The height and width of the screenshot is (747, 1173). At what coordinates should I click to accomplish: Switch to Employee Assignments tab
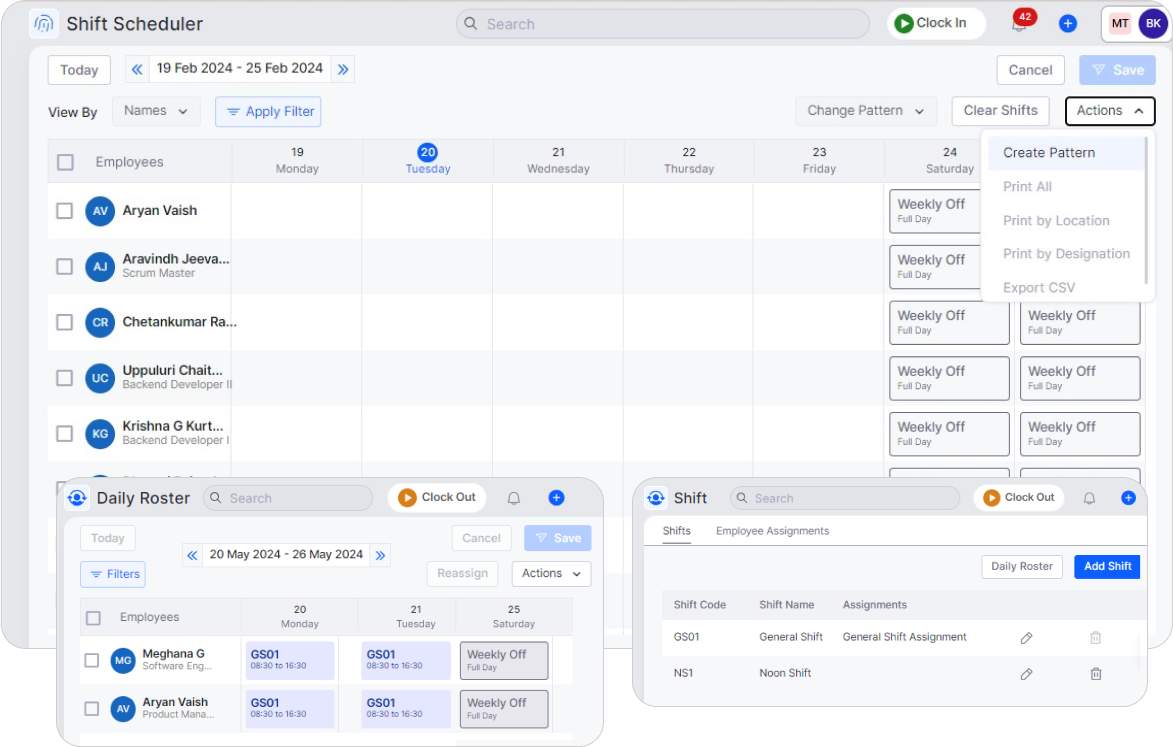(x=772, y=531)
